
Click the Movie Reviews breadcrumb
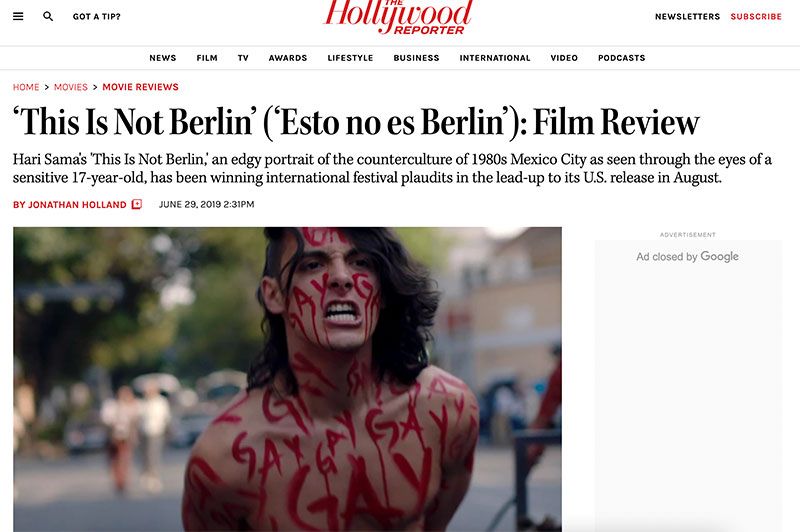[x=140, y=87]
